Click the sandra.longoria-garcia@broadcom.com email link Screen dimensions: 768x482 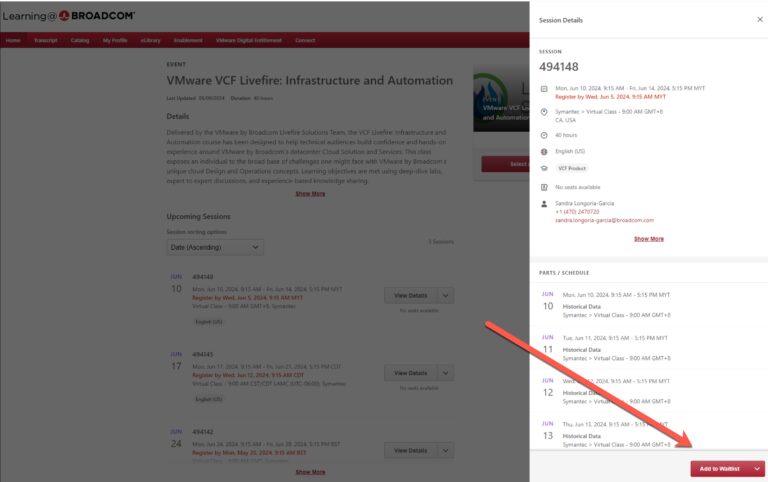pos(604,220)
